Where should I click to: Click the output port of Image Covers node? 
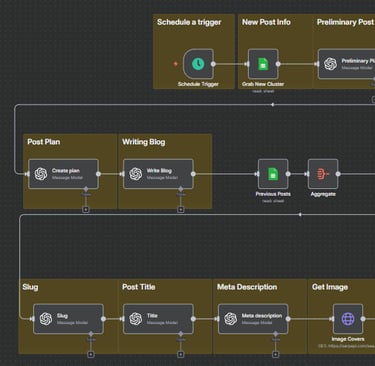(x=363, y=319)
